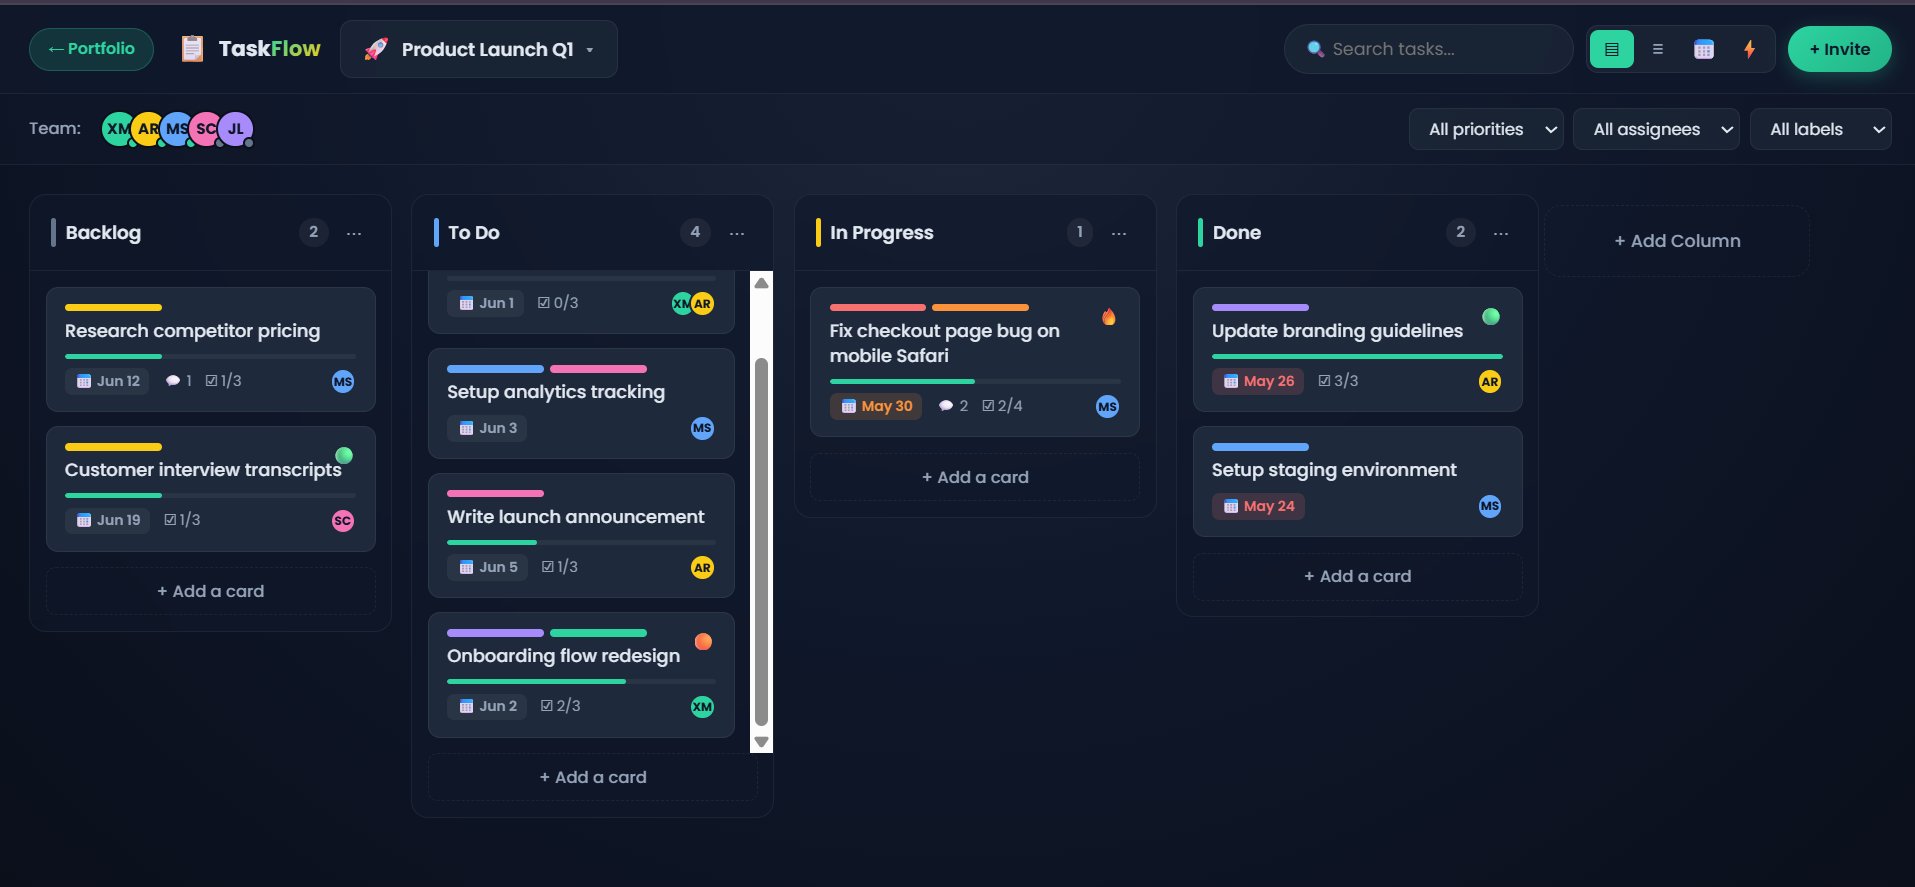1915x887 pixels.
Task: Switch to list view icon
Action: pos(1657,49)
